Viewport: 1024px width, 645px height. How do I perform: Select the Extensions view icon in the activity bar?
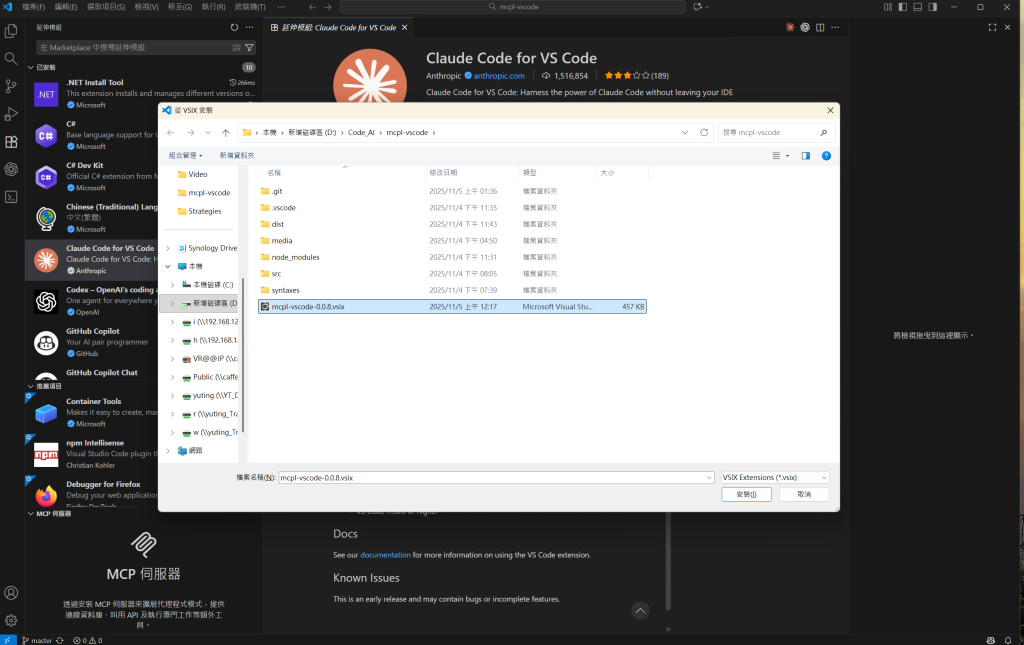(11, 142)
